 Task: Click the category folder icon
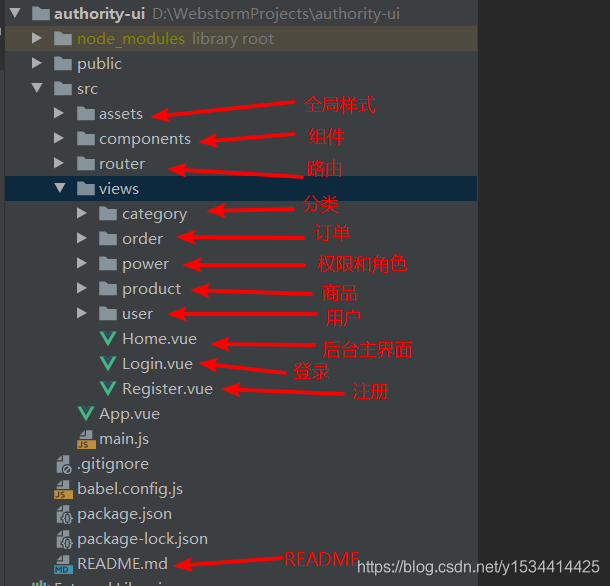108,214
